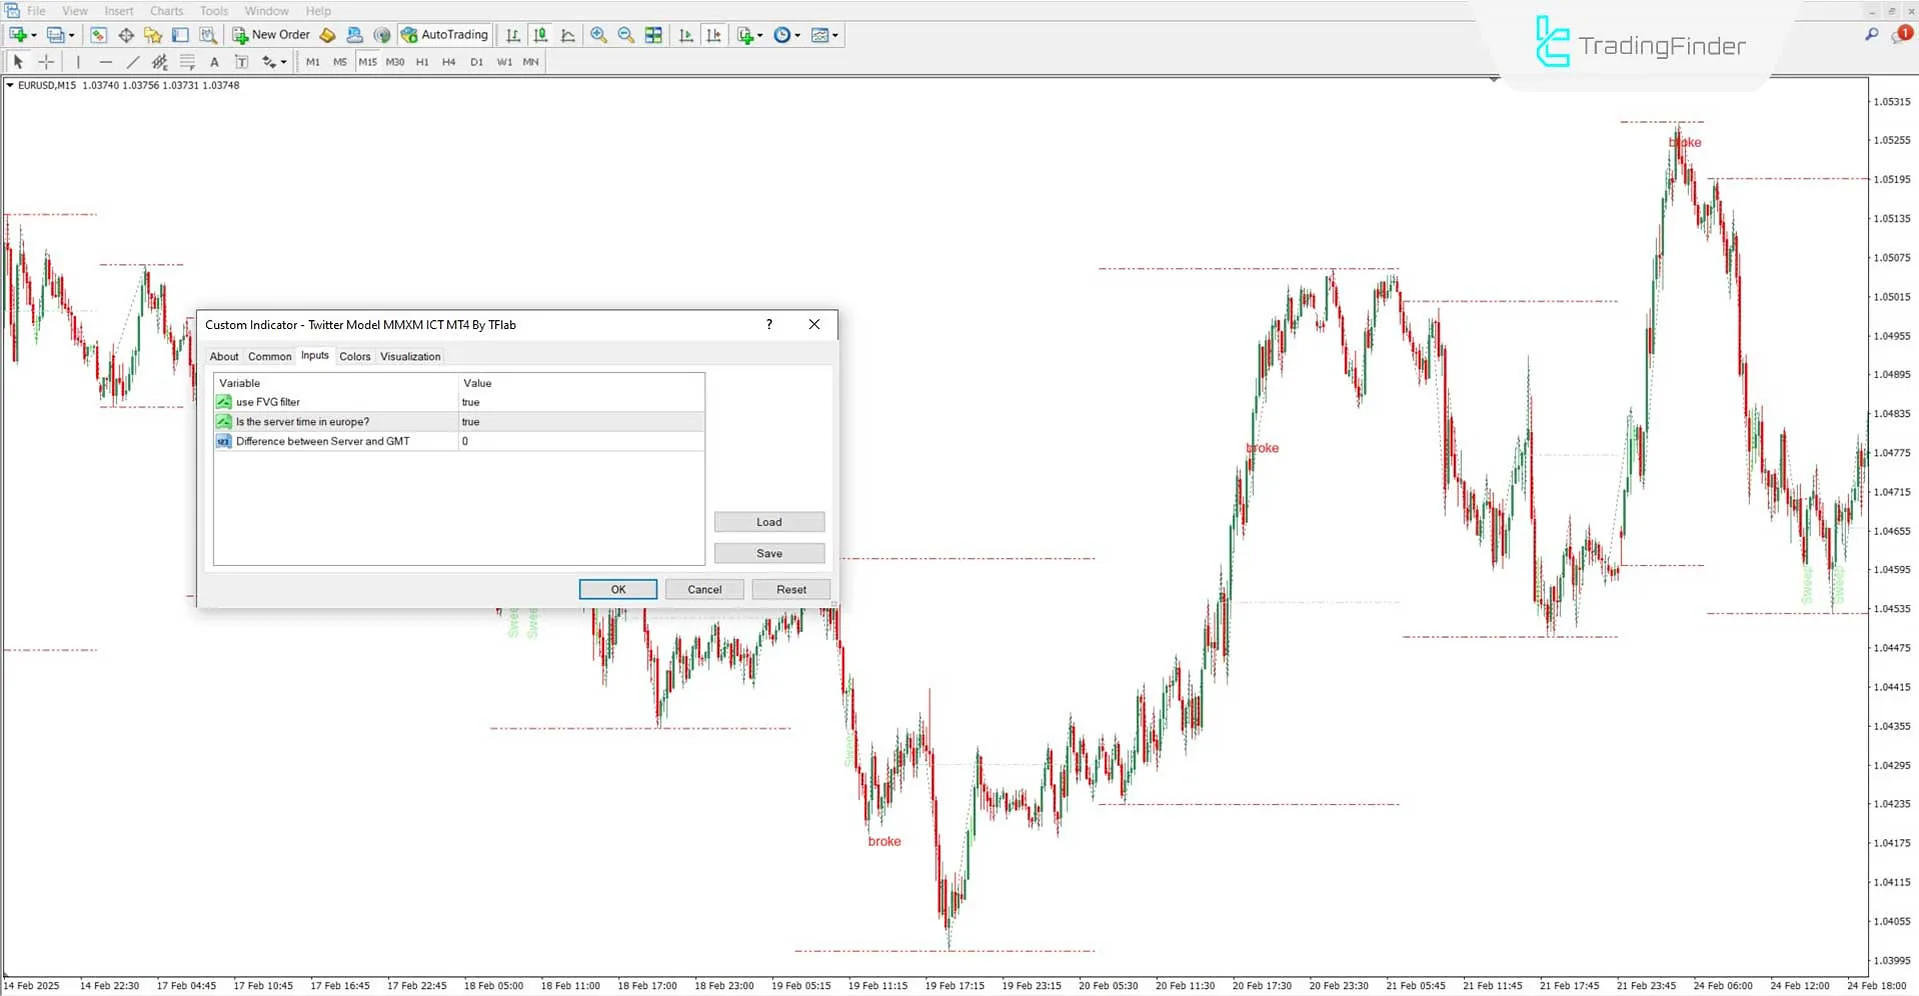Zoom in on the chart

coord(598,35)
